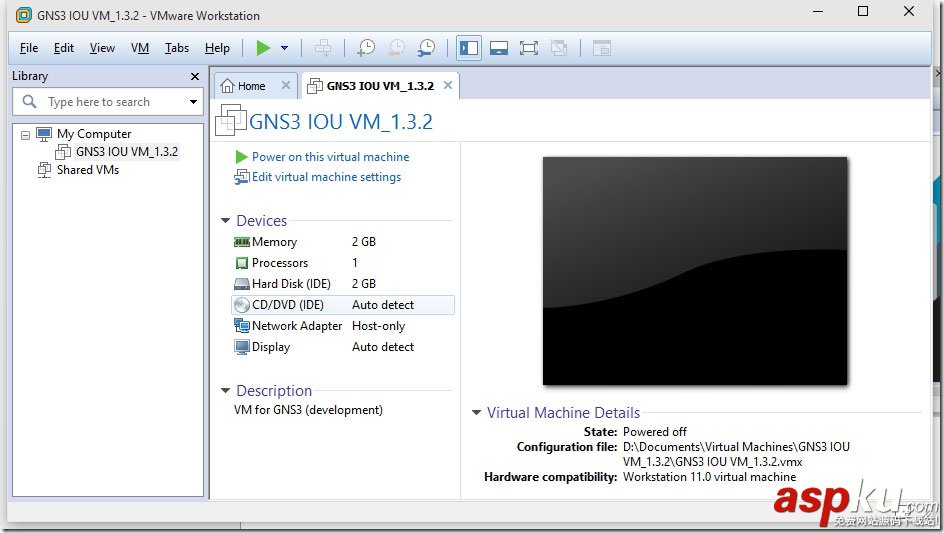This screenshot has height=533, width=944.
Task: Click the VM for GNS3 description text
Action: click(x=308, y=410)
